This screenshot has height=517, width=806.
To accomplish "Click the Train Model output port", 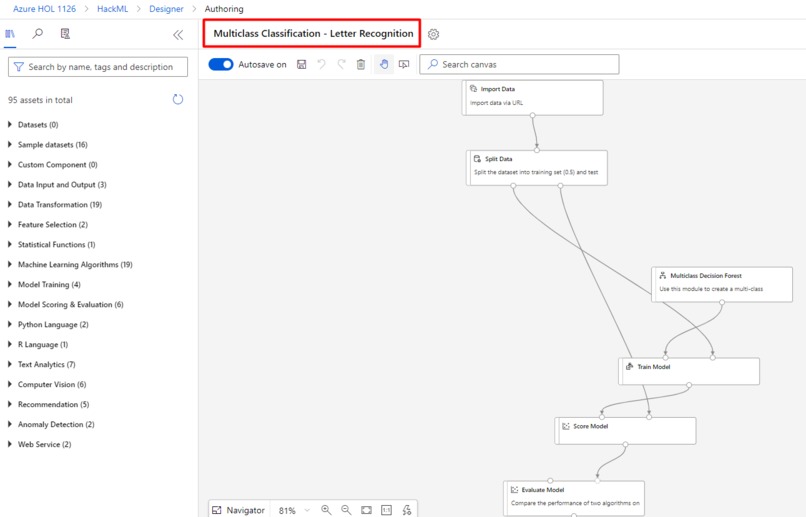I will 689,384.
